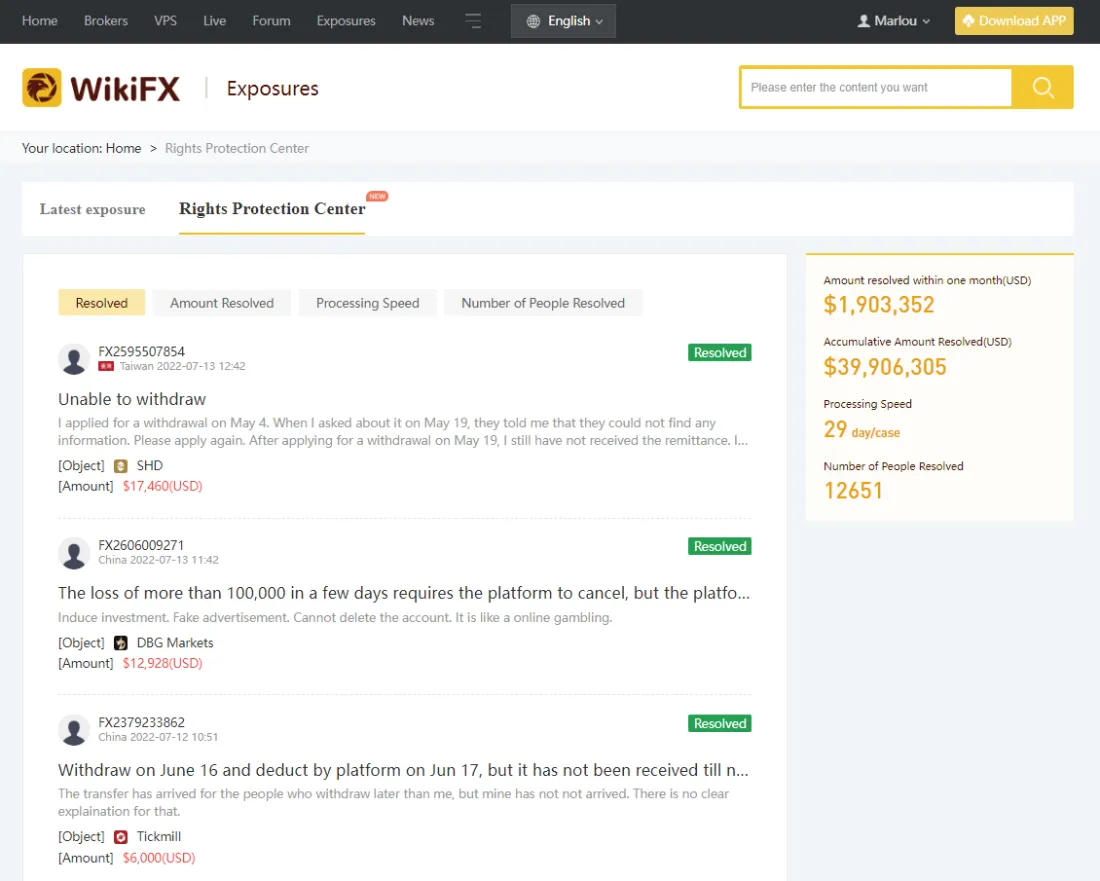Click the DBG Markets broker name
Screen dimensions: 1100x881
coord(175,643)
